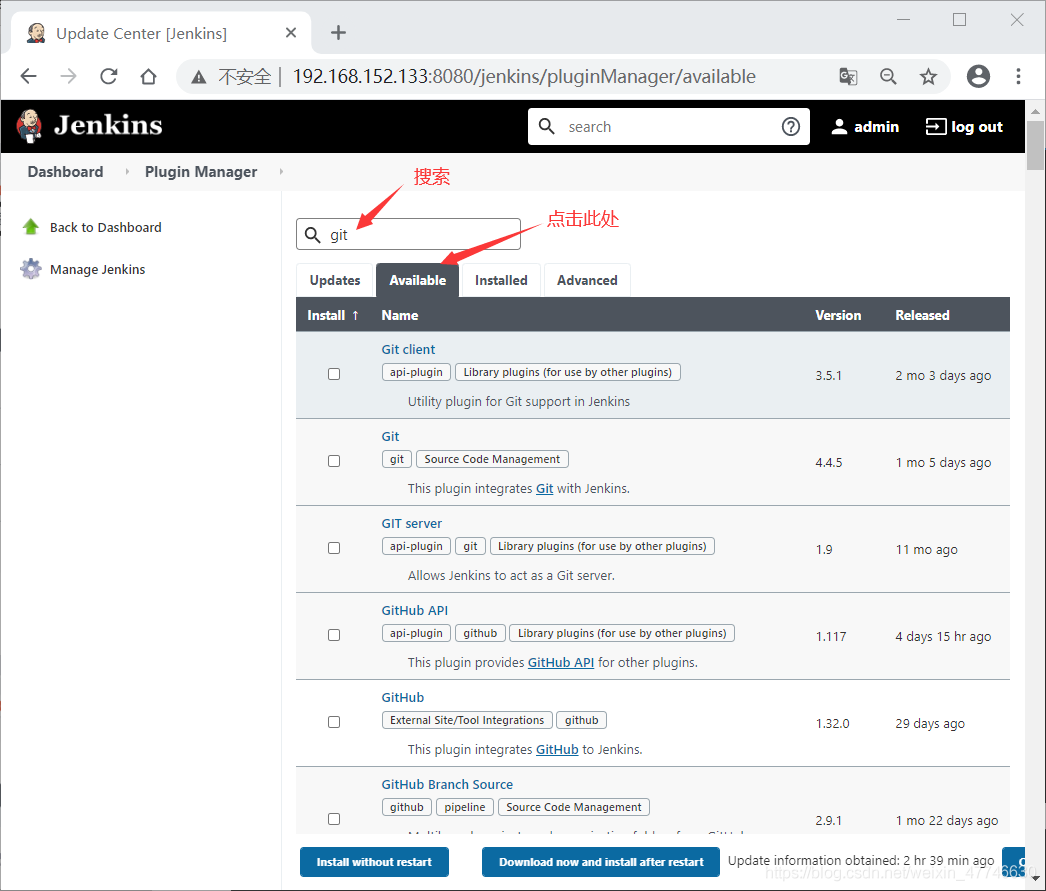This screenshot has width=1046, height=891.
Task: Click Back to Dashboard link
Action: click(105, 227)
